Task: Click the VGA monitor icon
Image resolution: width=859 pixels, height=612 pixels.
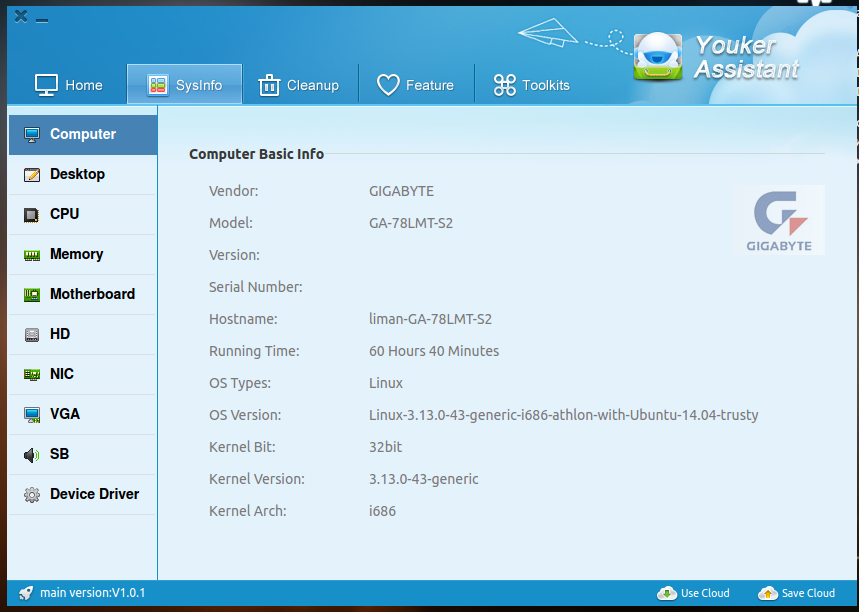Action: (32, 415)
